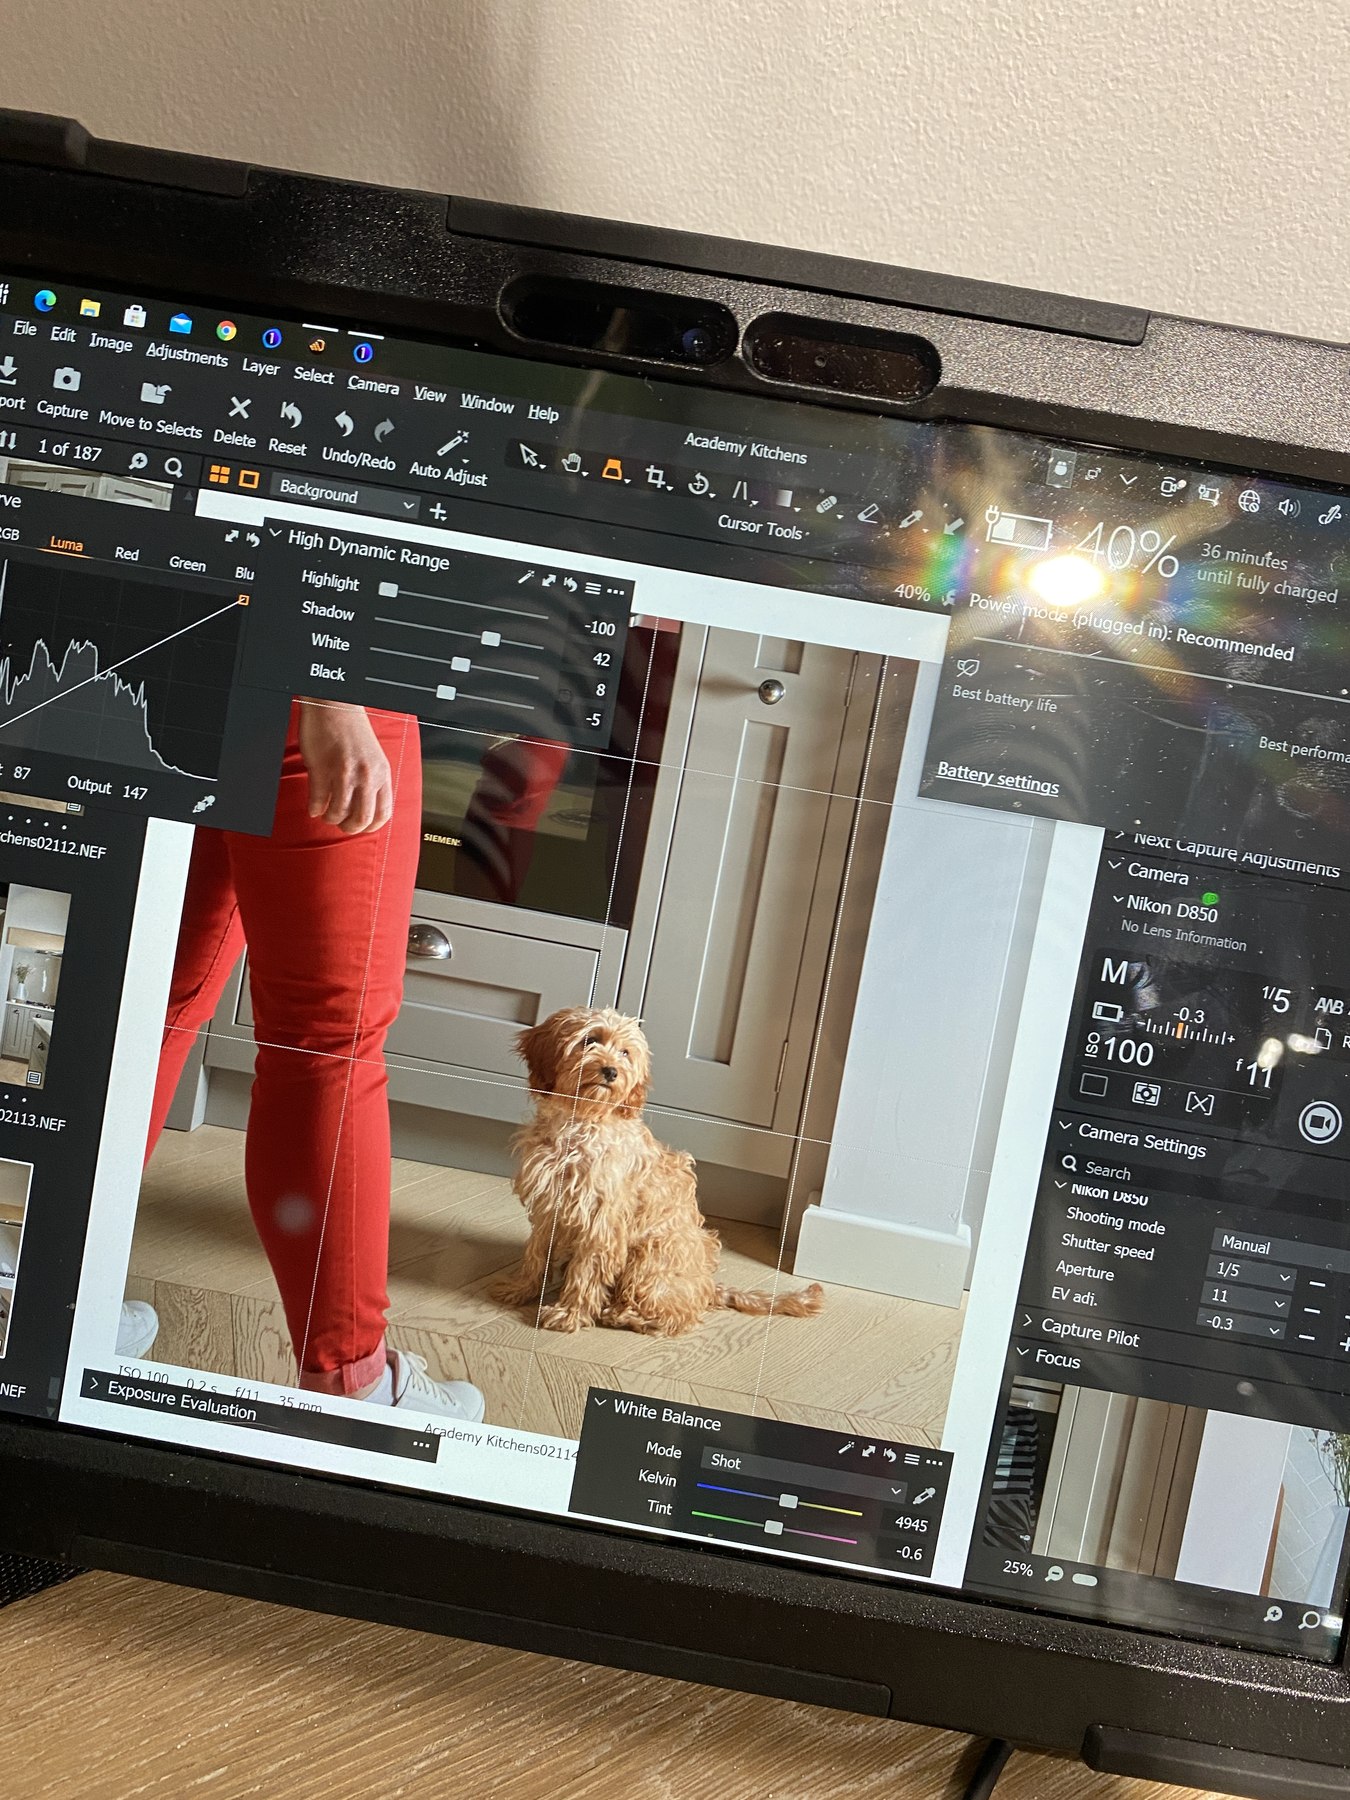Image resolution: width=1350 pixels, height=1800 pixels.
Task: Click the volume icon in system tray
Action: pos(1288,507)
